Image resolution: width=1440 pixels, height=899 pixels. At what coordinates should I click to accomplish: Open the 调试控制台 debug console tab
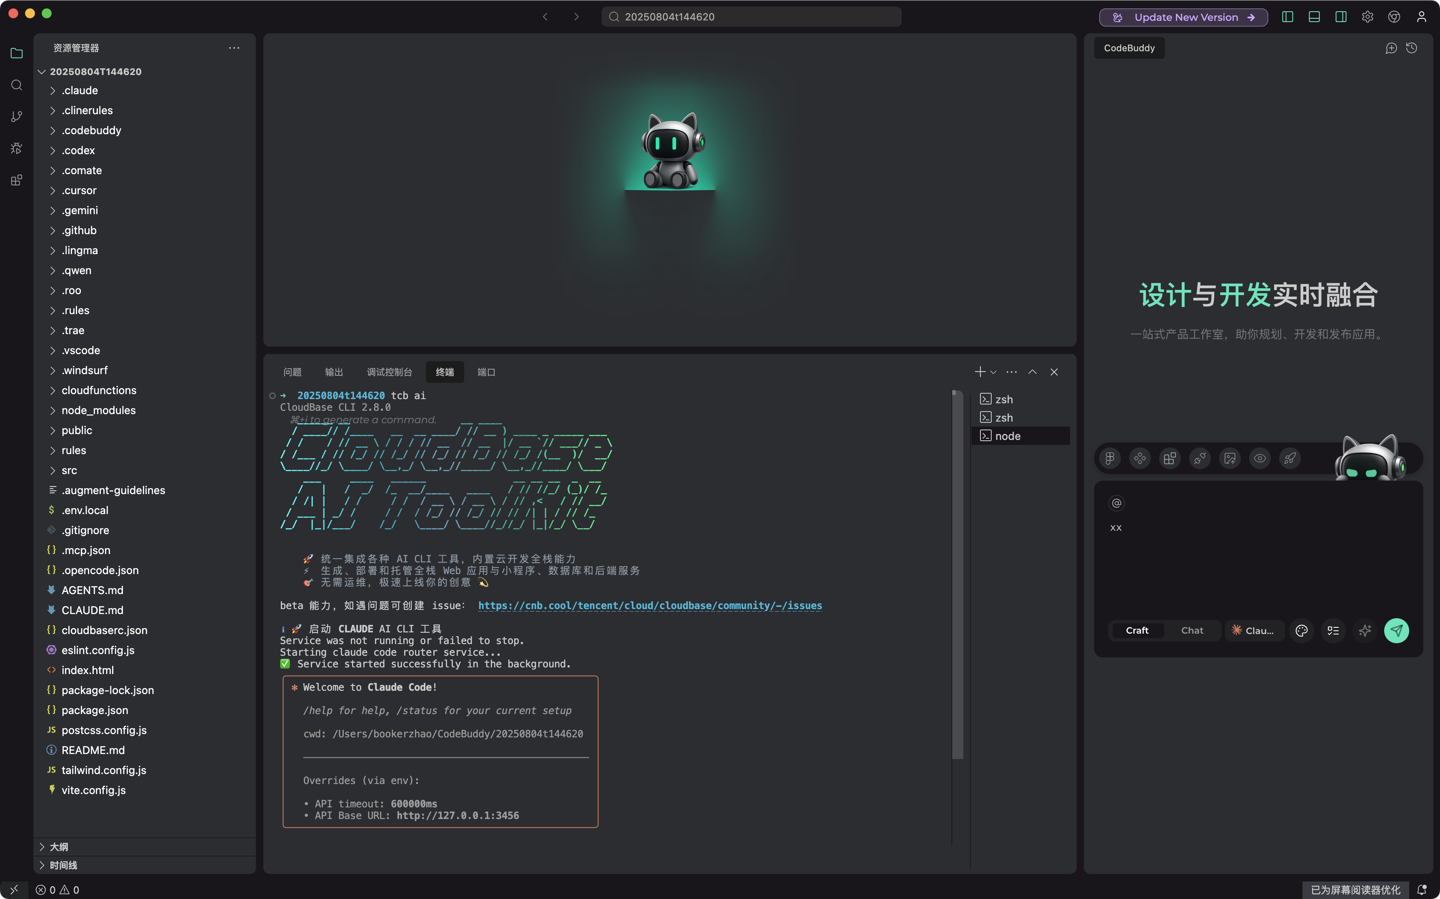389,372
